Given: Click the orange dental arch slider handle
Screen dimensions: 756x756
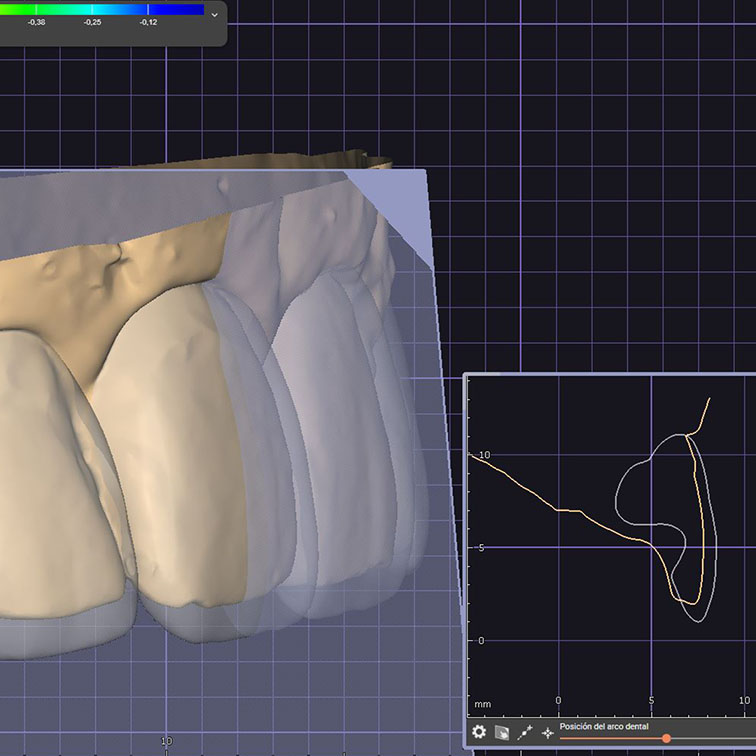Looking at the screenshot, I should (667, 738).
